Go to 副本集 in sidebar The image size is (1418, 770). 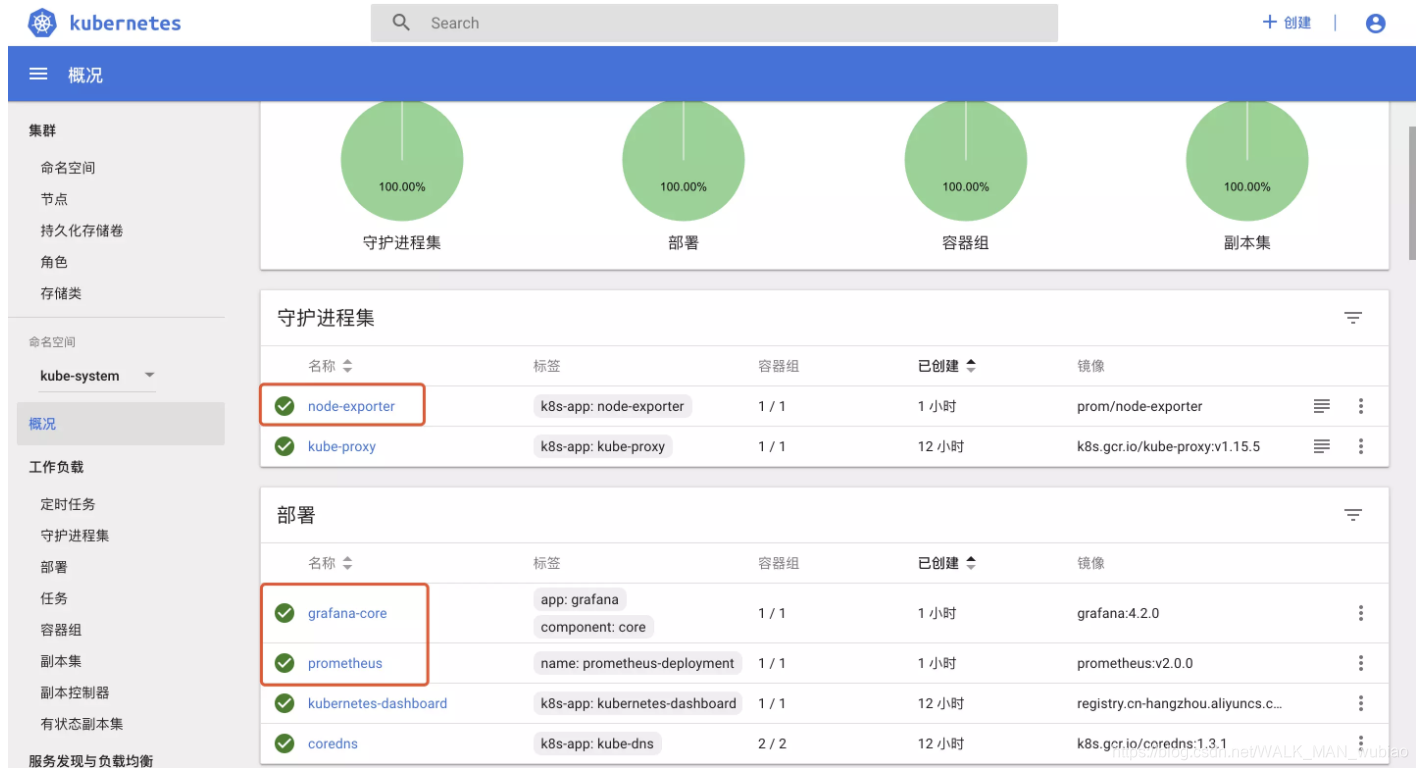click(x=61, y=661)
